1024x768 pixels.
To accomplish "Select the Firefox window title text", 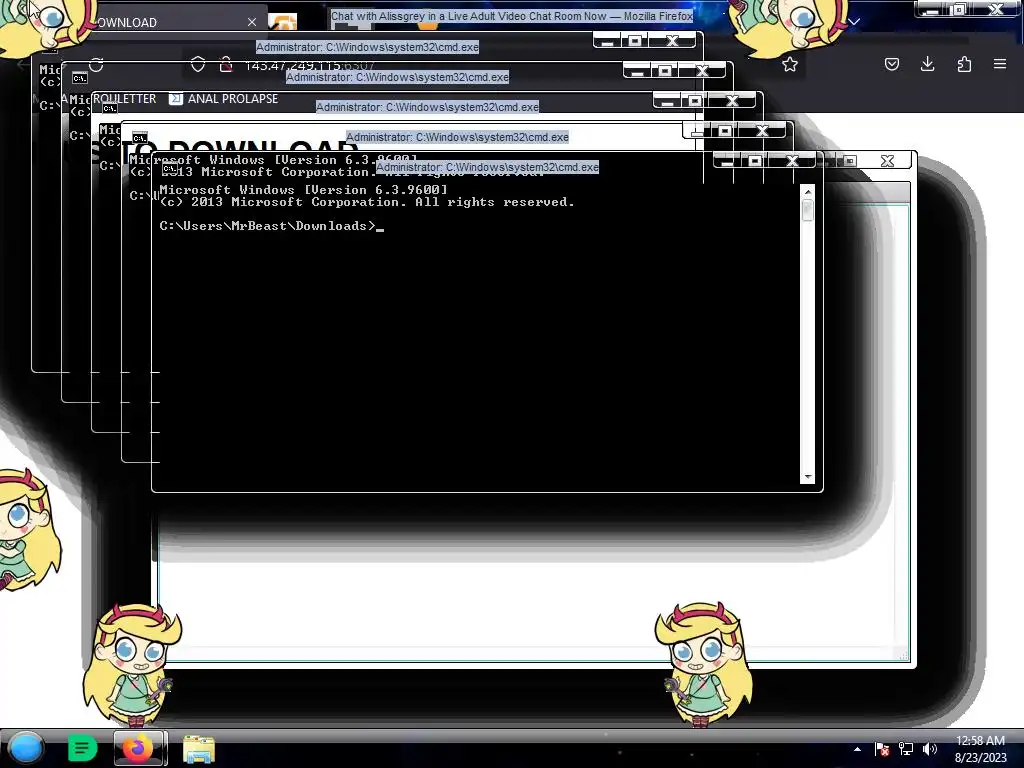I will point(511,16).
